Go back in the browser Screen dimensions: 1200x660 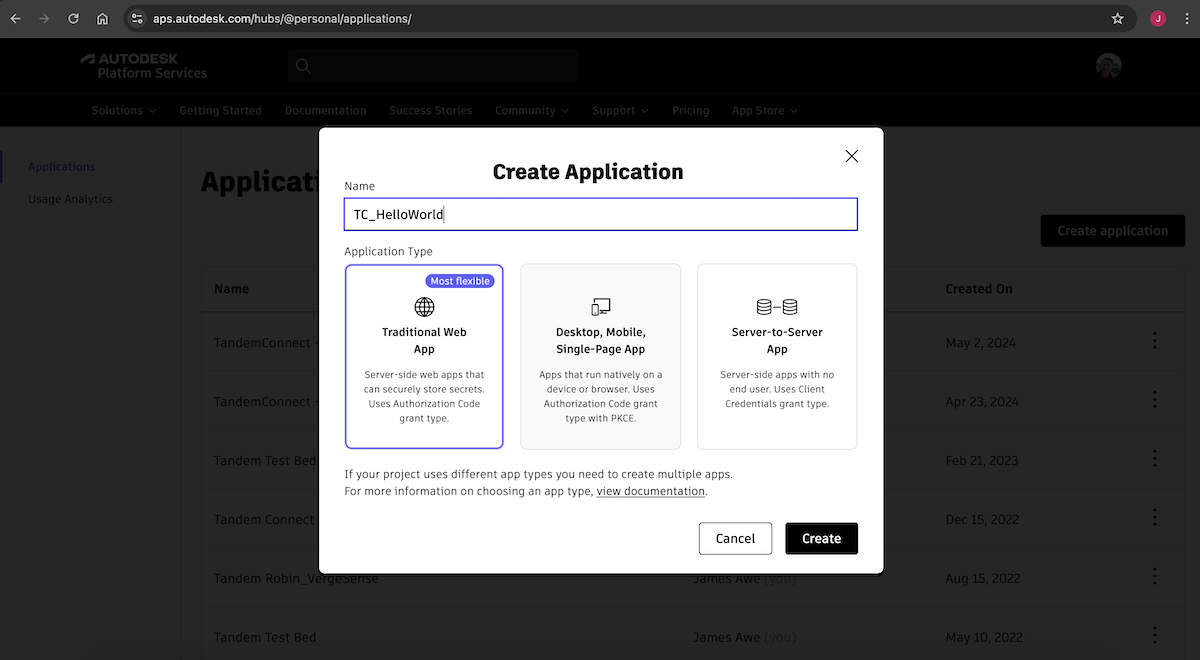point(15,18)
